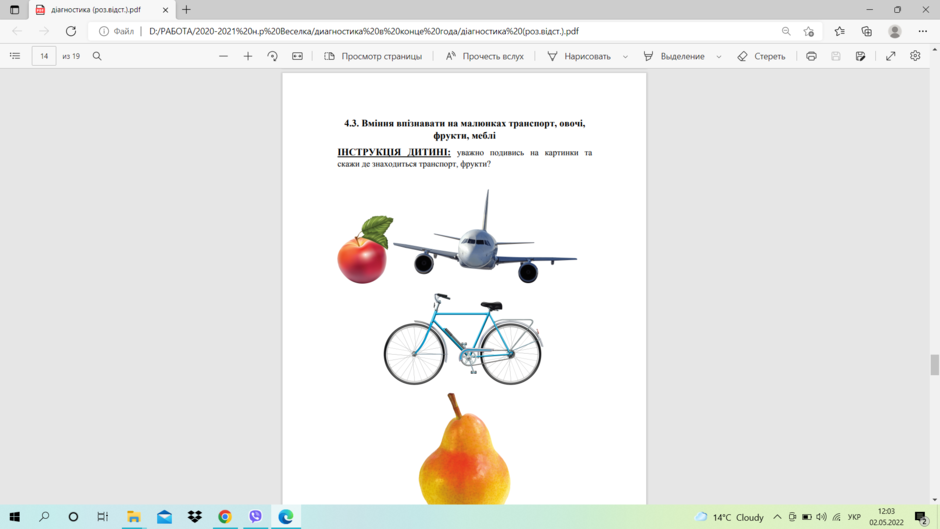940x529 pixels.
Task: Switch the УКР input language
Action: 854,517
